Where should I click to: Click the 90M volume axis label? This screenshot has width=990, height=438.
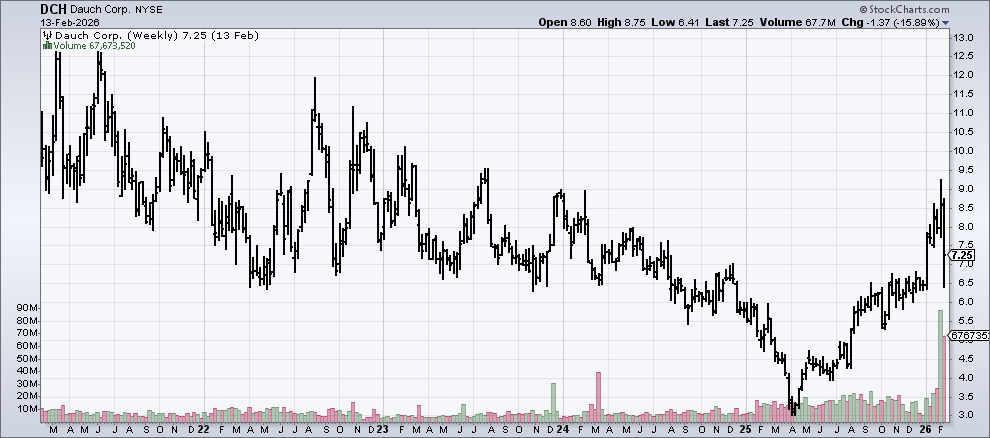pyautogui.click(x=28, y=307)
